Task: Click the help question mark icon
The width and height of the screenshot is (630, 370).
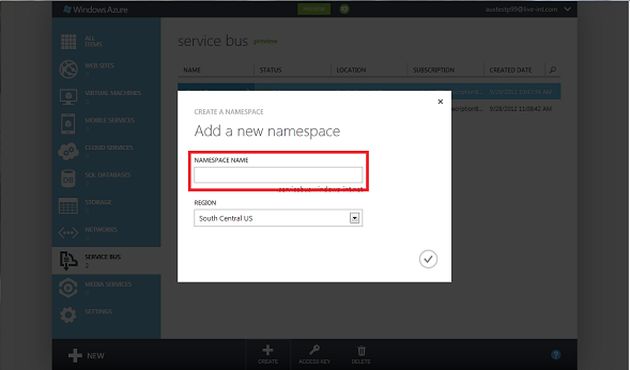Action: tap(556, 354)
